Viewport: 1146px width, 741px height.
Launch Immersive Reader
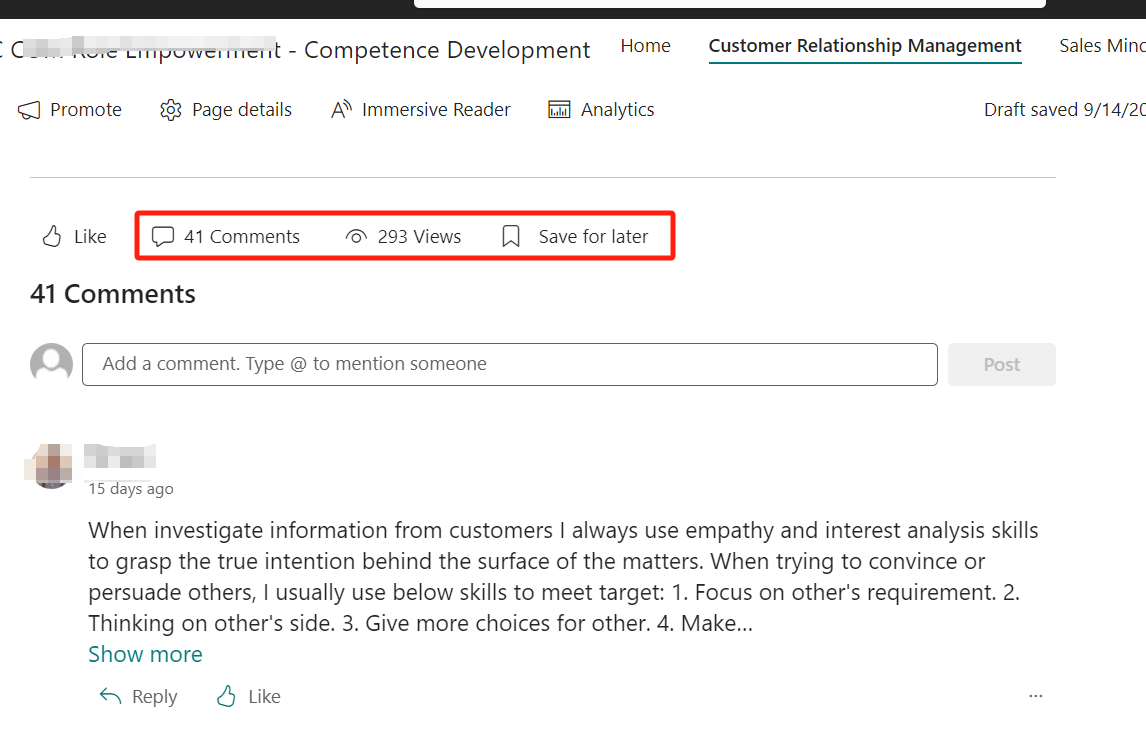pos(340,109)
